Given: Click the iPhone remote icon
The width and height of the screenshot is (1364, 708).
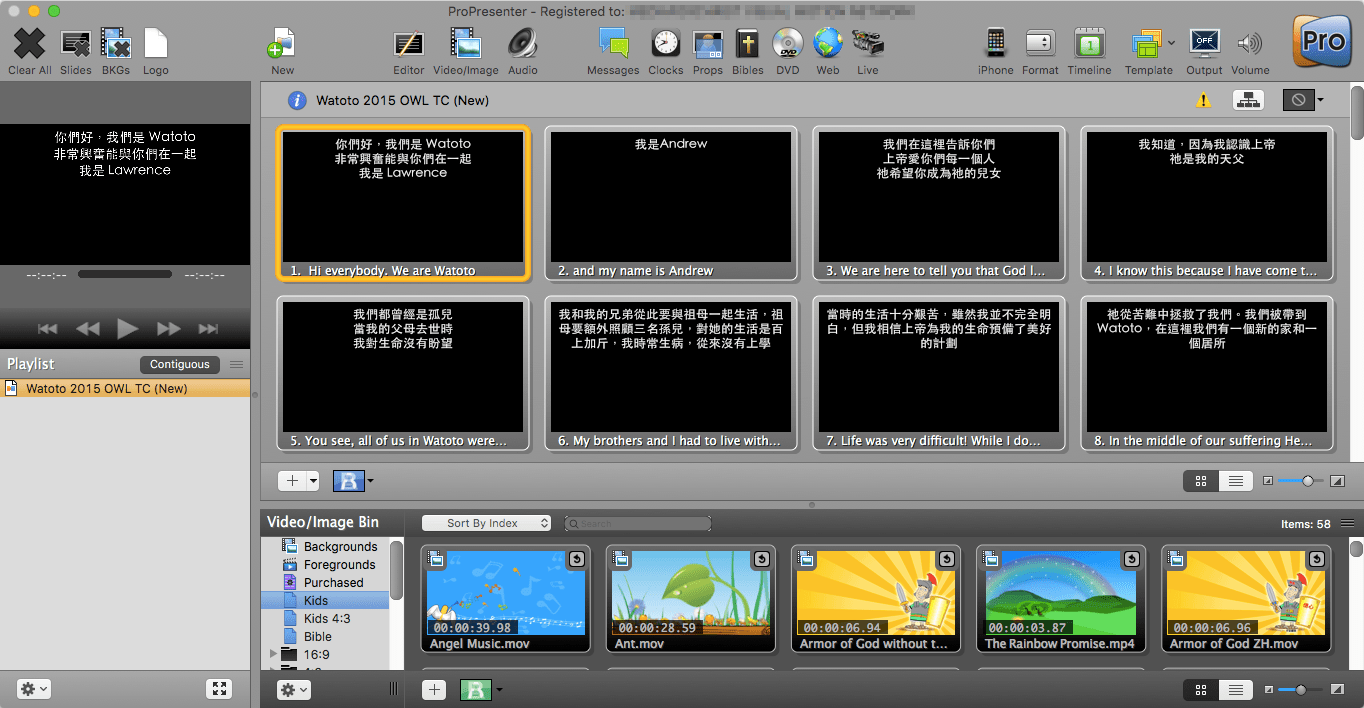Looking at the screenshot, I should (996, 44).
